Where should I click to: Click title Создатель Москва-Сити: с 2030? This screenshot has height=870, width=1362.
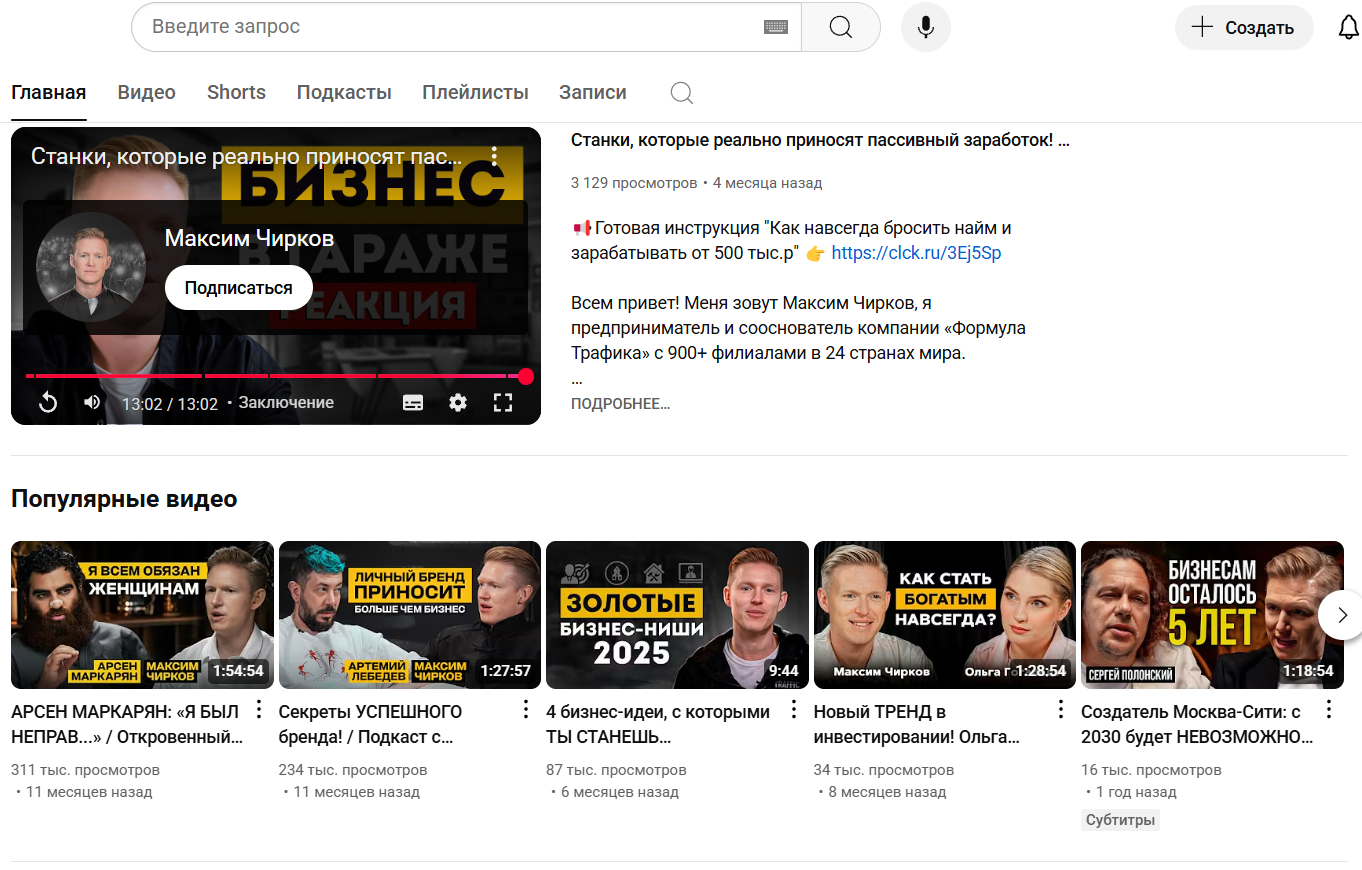click(1197, 725)
